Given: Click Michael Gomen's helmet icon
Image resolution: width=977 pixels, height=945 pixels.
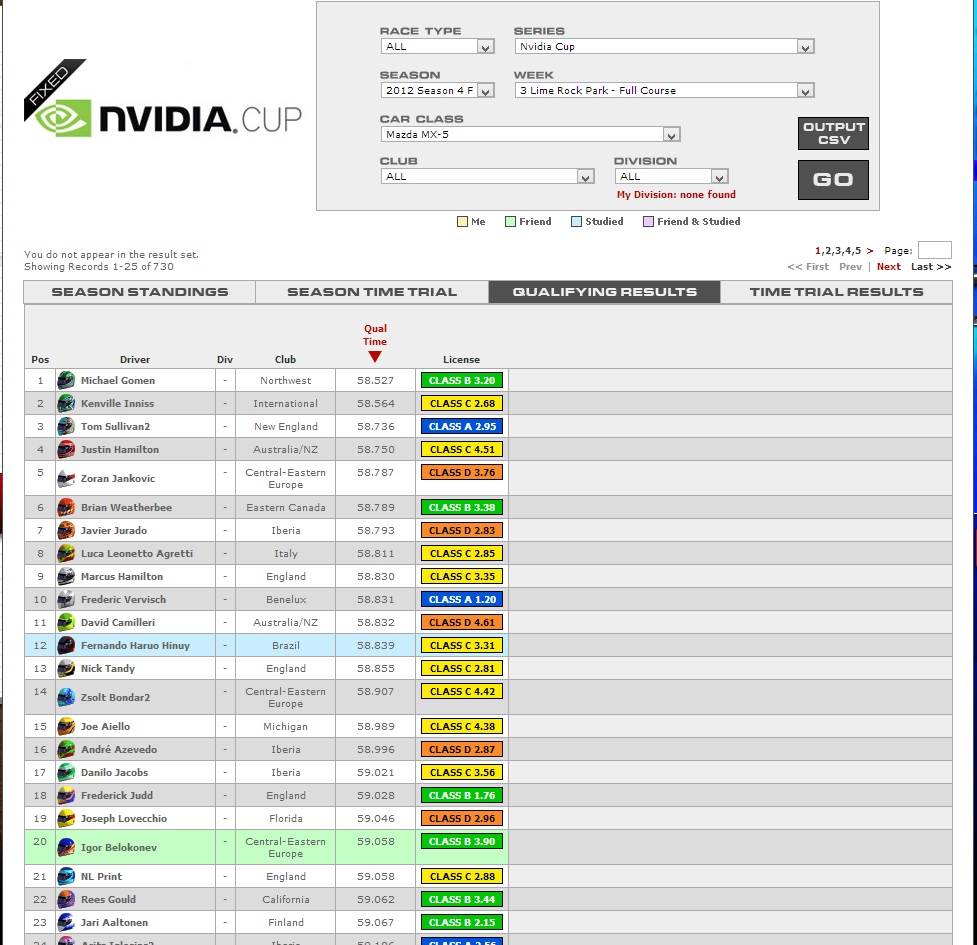Looking at the screenshot, I should [x=66, y=380].
